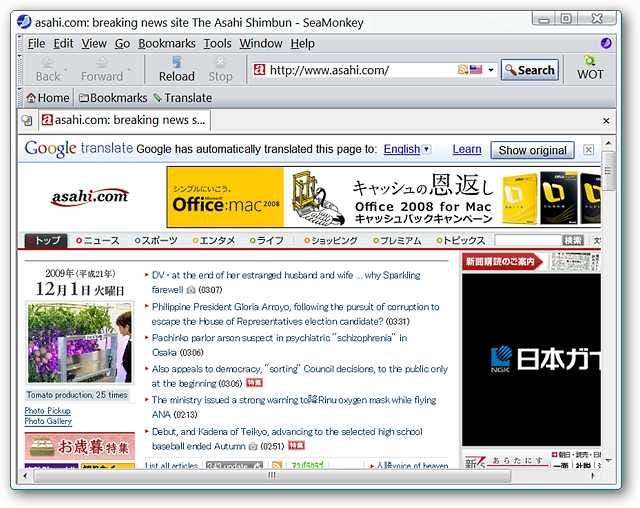
Task: Select the asahi.com breaking news tab
Action: click(124, 120)
